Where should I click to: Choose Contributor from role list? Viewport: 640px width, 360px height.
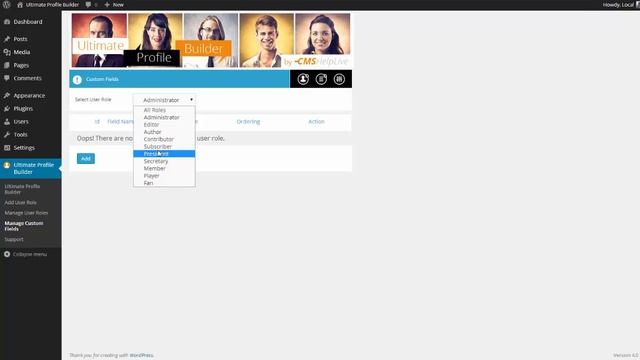point(164,139)
